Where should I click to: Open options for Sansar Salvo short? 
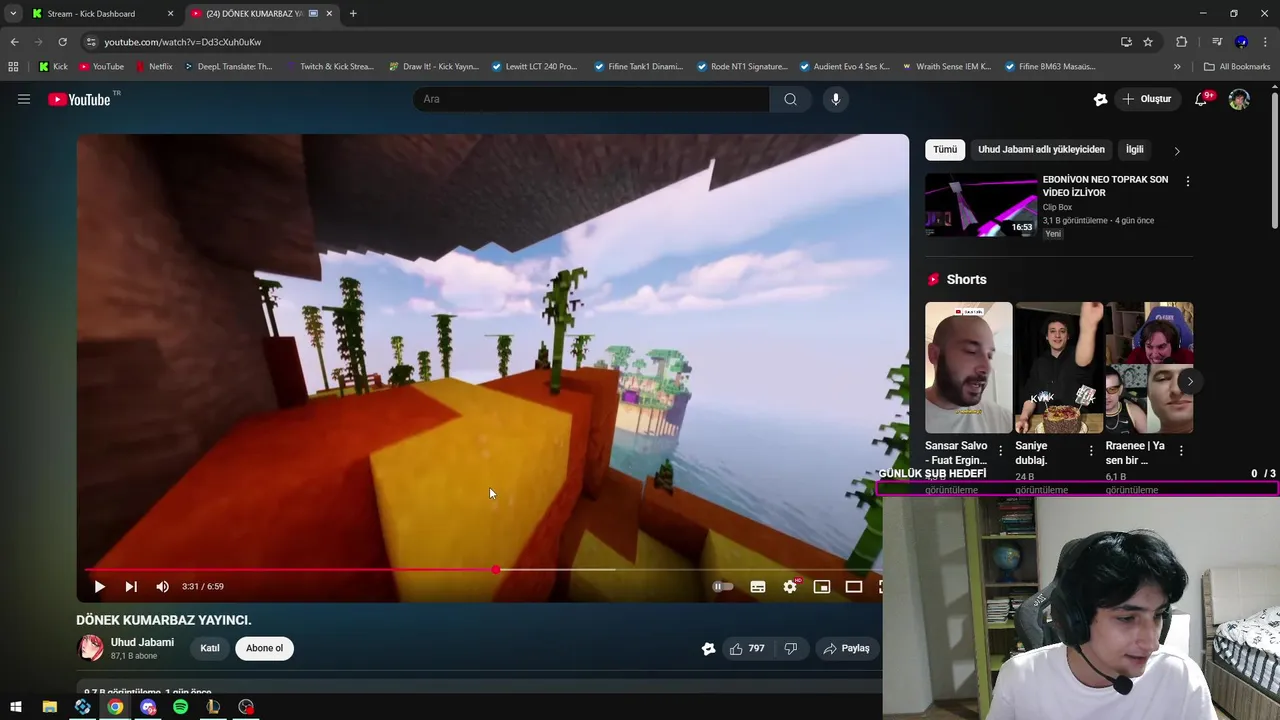point(1001,451)
